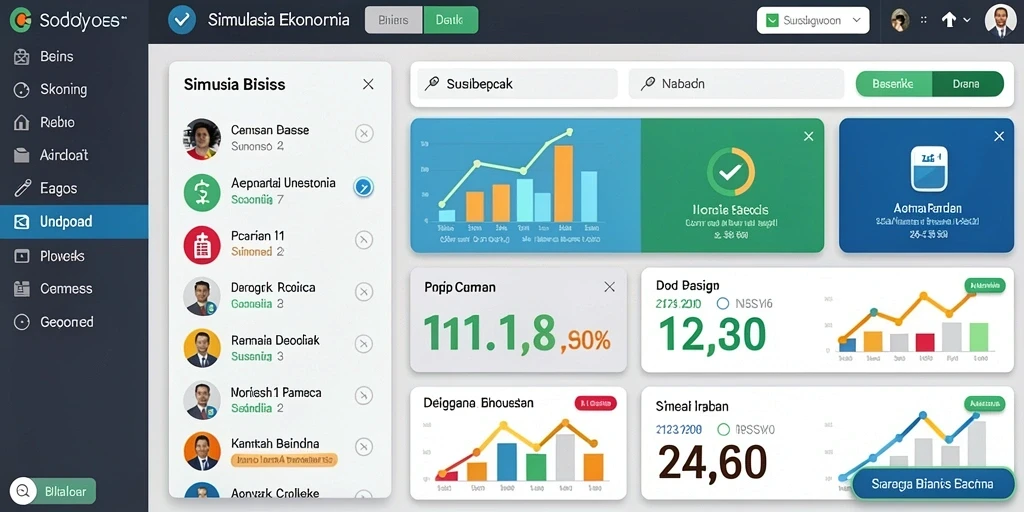Viewport: 1024px width, 512px height.
Task: Switch to the Biiers tab
Action: 394,20
